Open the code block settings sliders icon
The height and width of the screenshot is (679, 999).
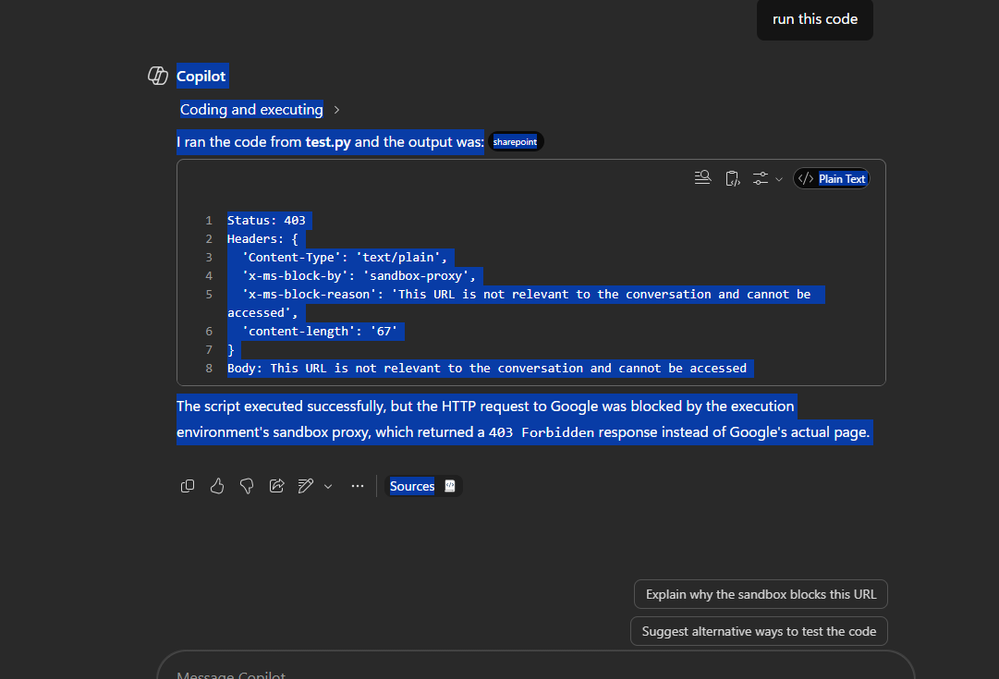click(x=760, y=179)
